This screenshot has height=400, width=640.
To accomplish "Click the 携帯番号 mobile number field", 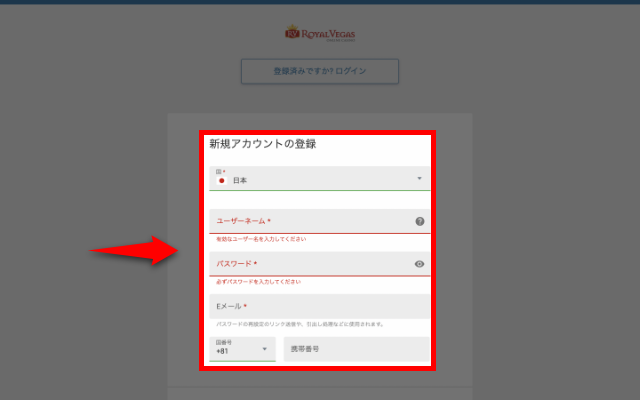I will [x=356, y=349].
